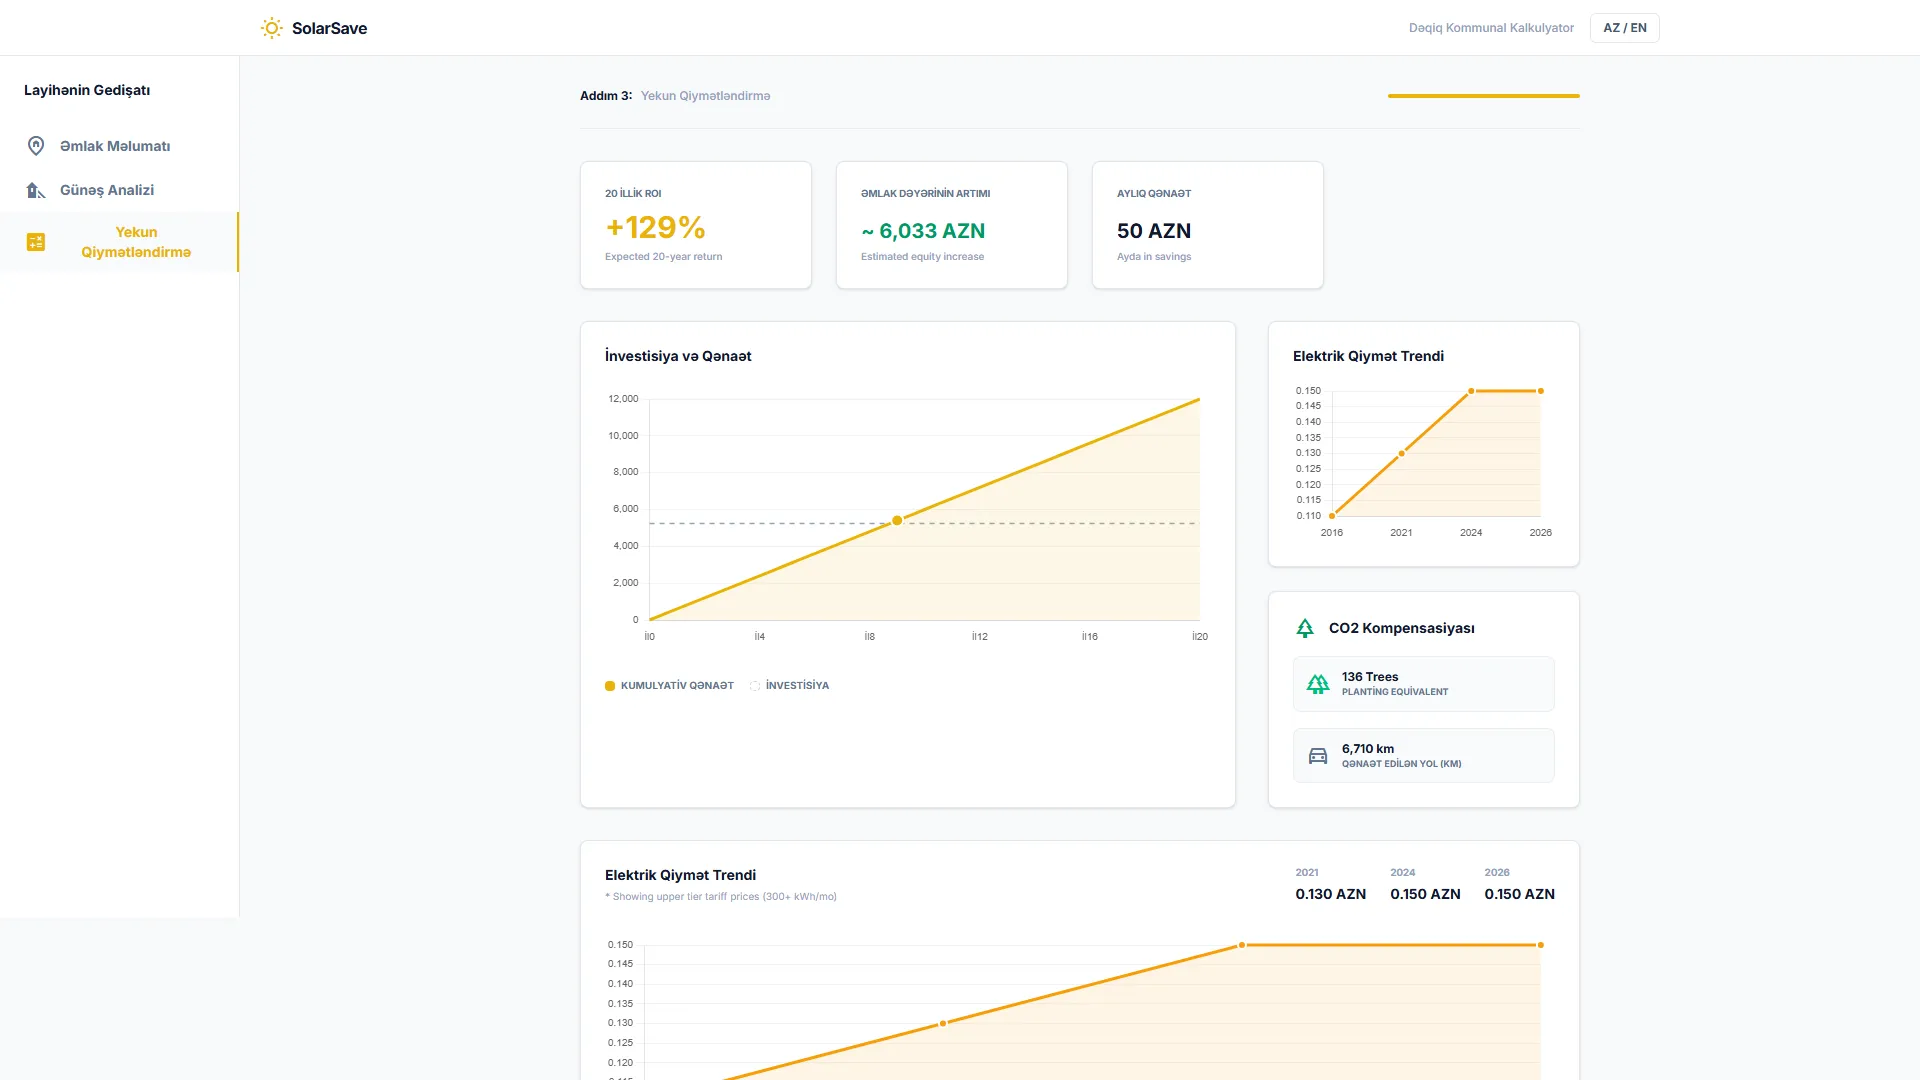The height and width of the screenshot is (1080, 1920).
Task: Click the Addım 3: step label
Action: (606, 96)
